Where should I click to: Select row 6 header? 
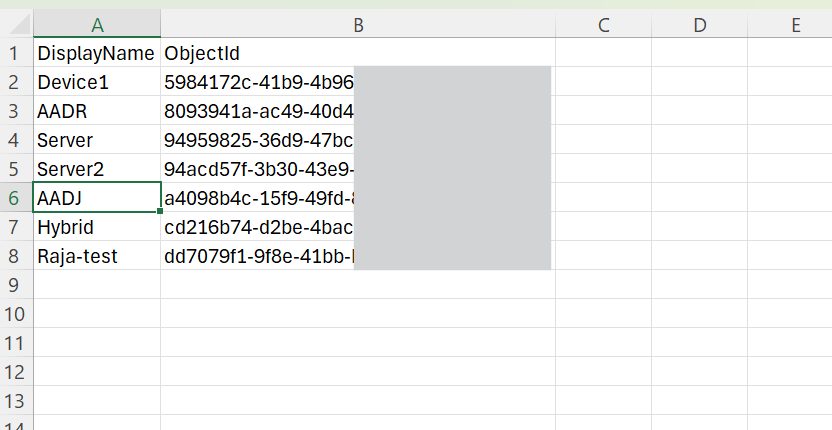pos(16,197)
